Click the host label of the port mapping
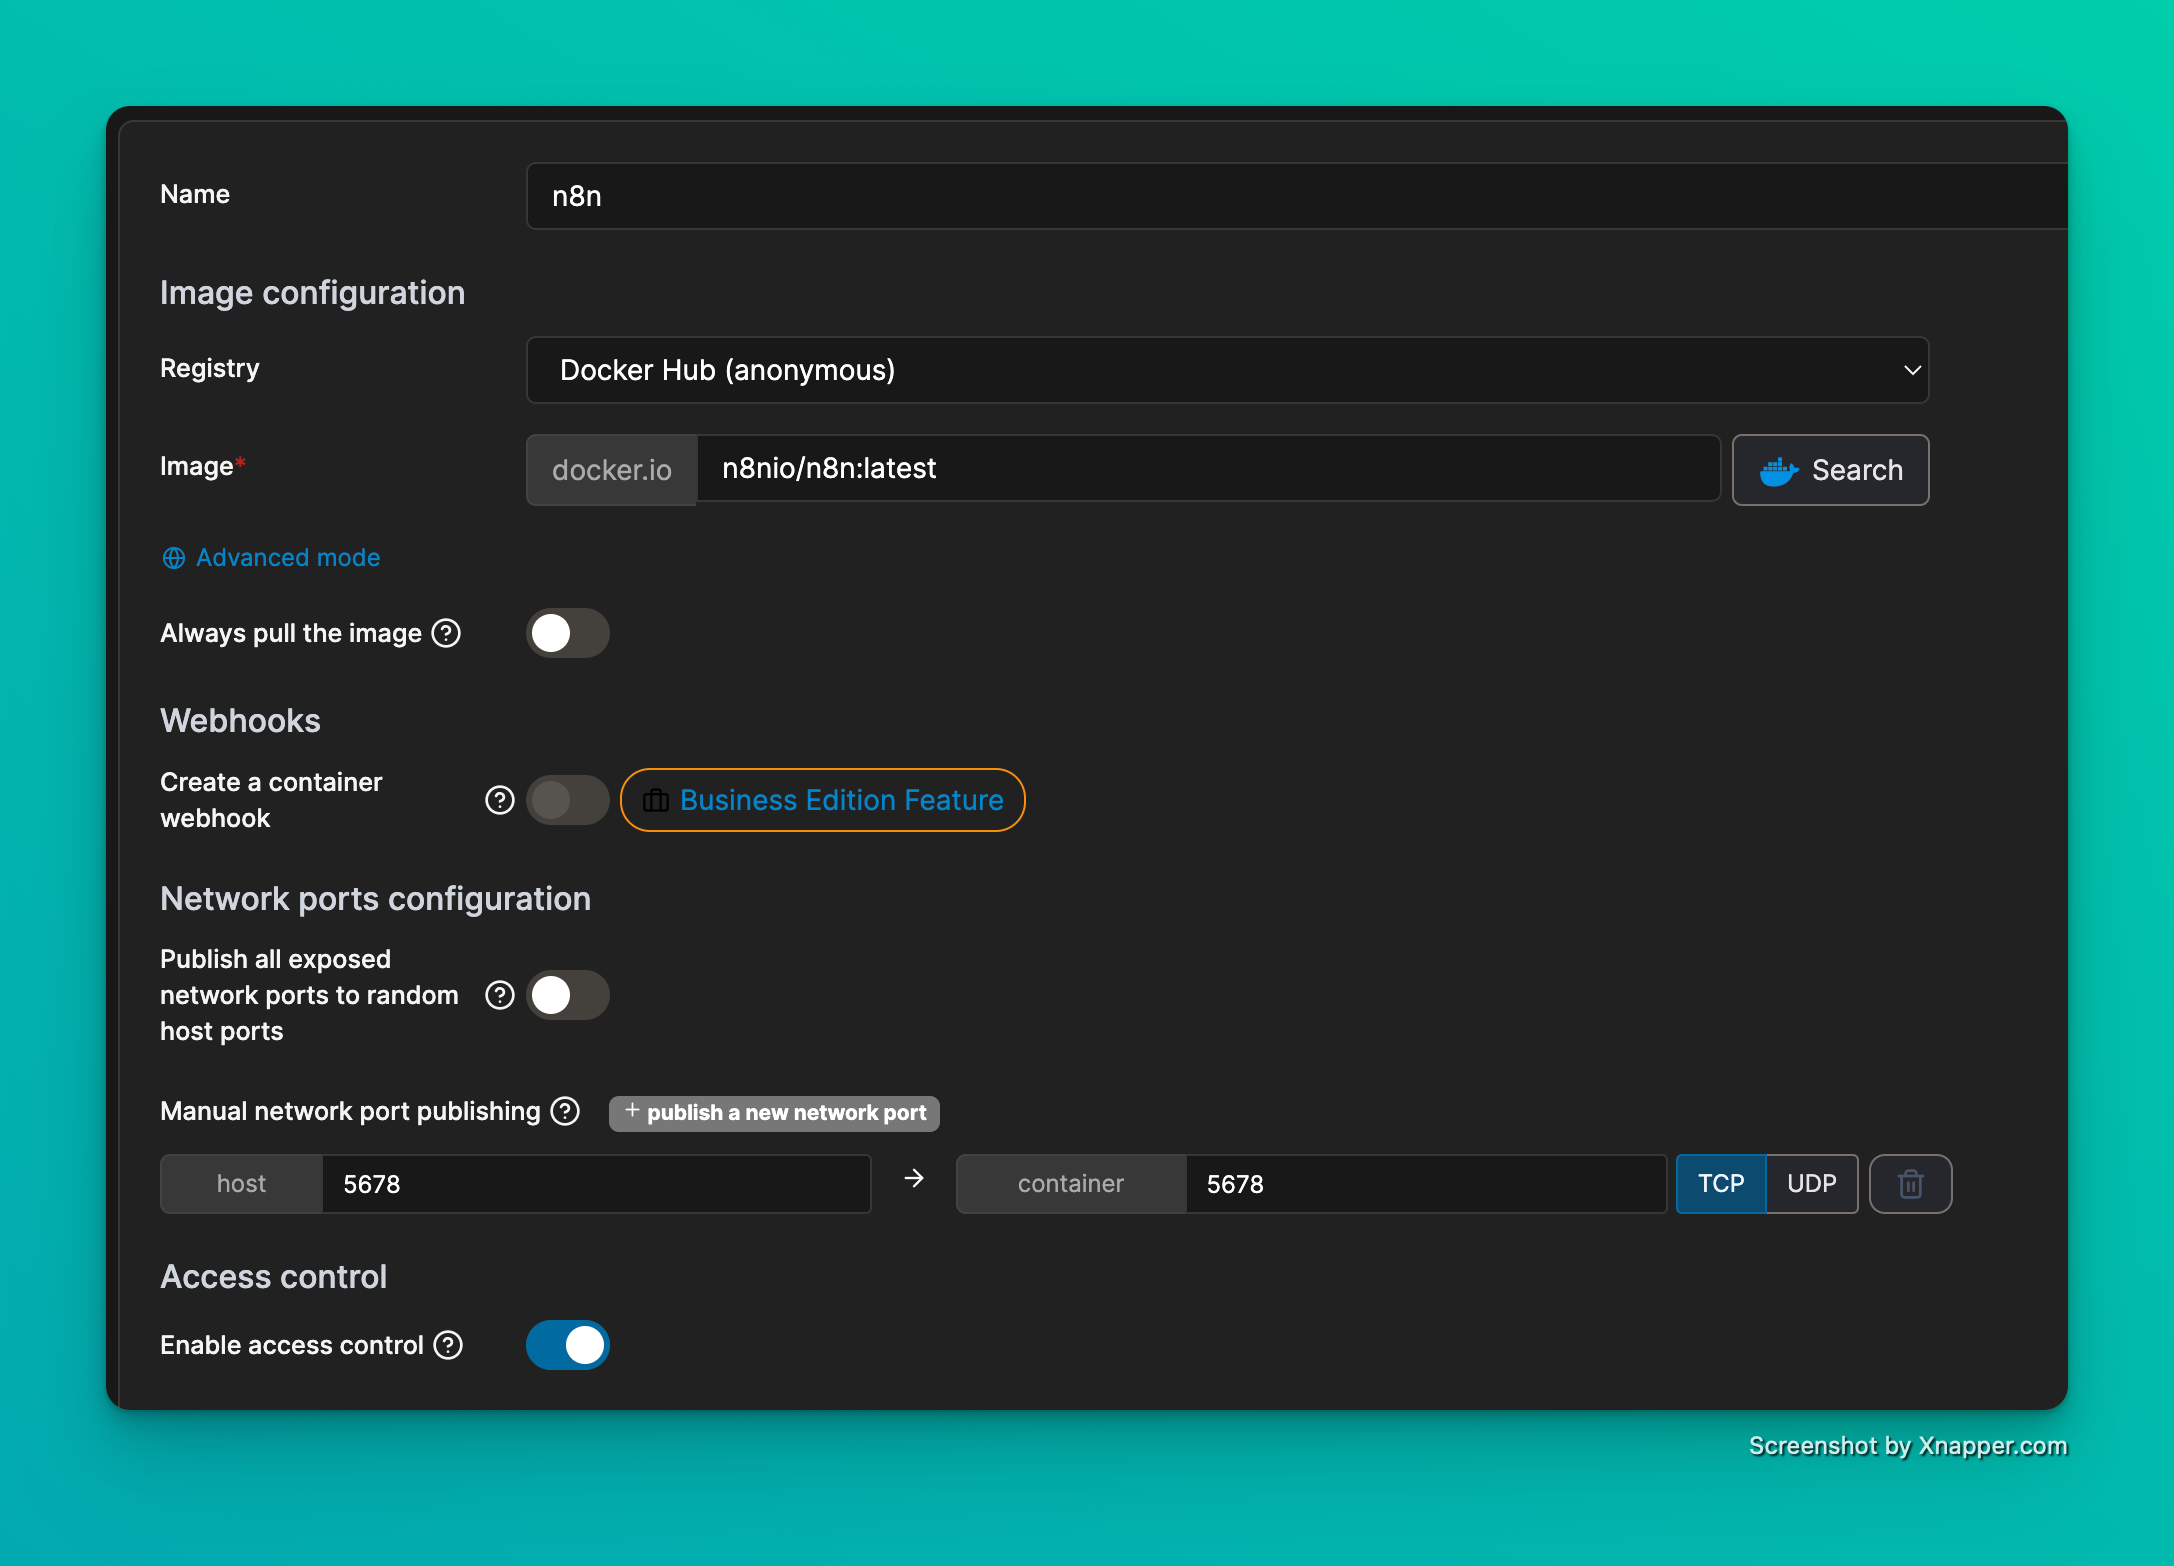Viewport: 2174px width, 1566px height. click(242, 1184)
